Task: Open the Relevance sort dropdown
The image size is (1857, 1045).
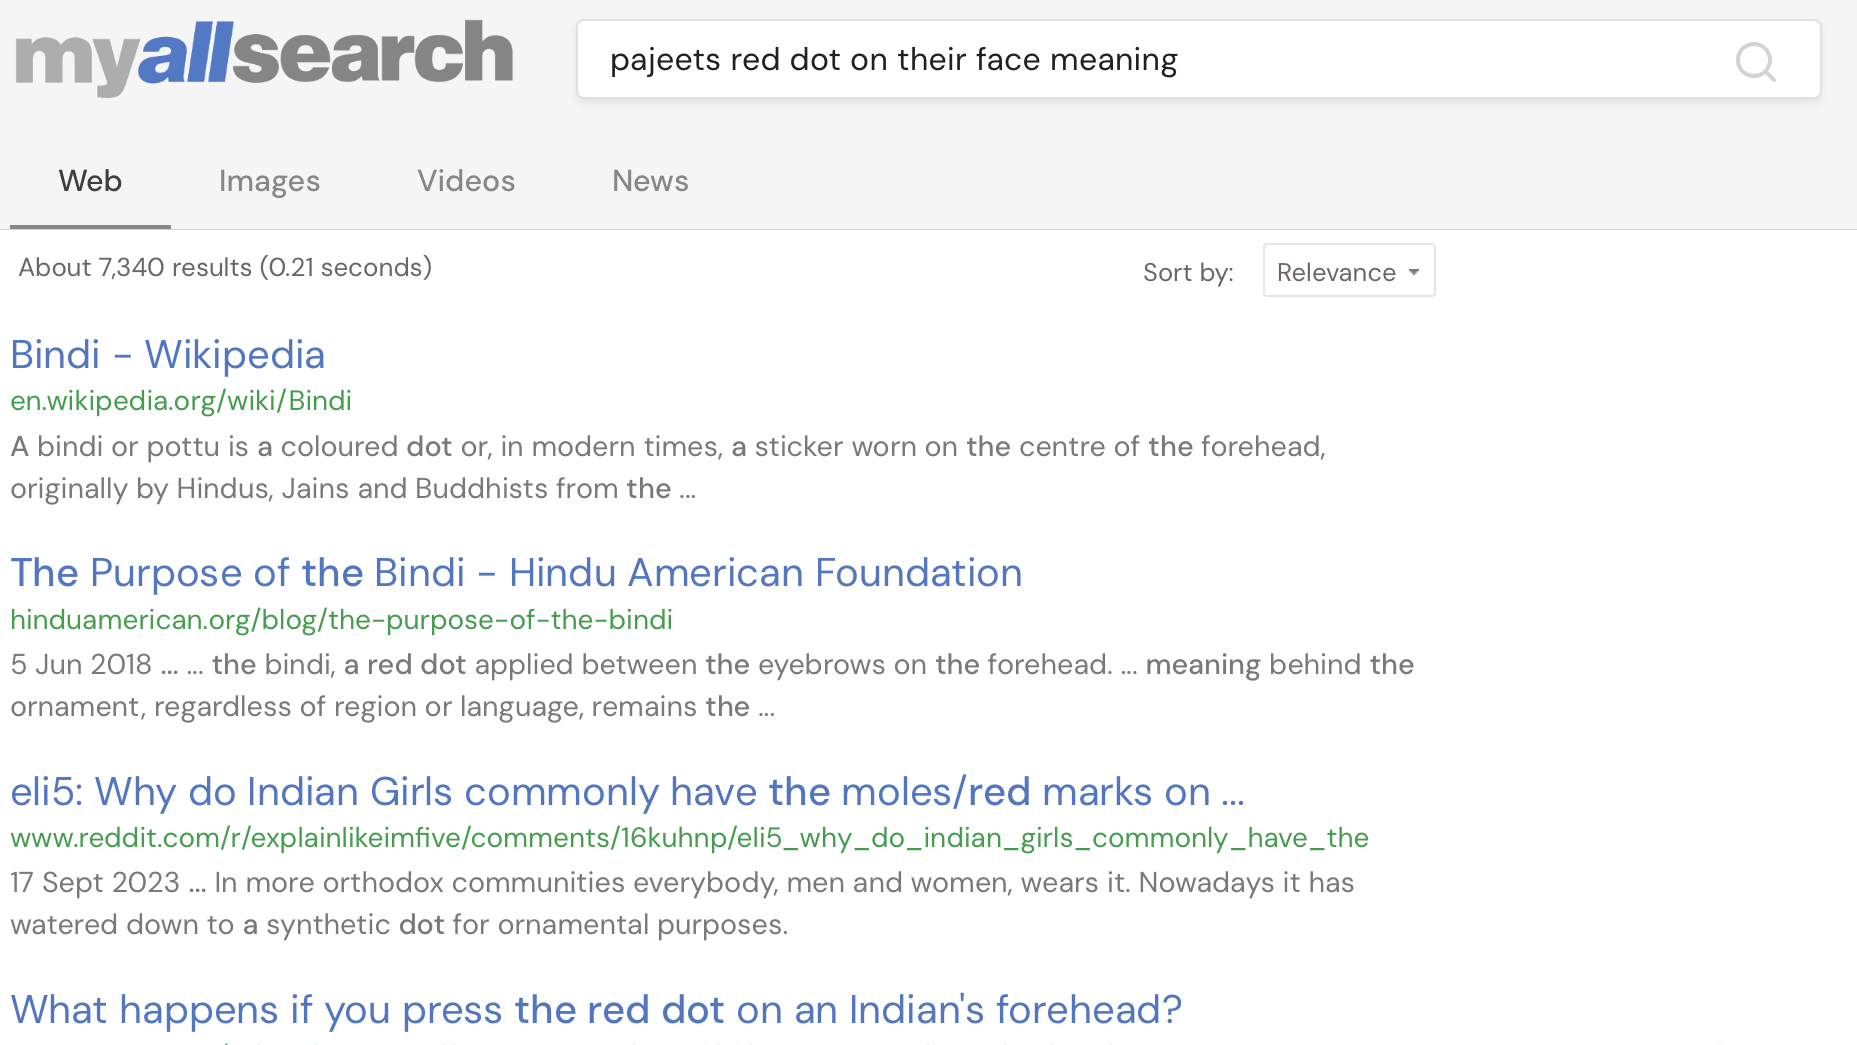Action: (1348, 271)
